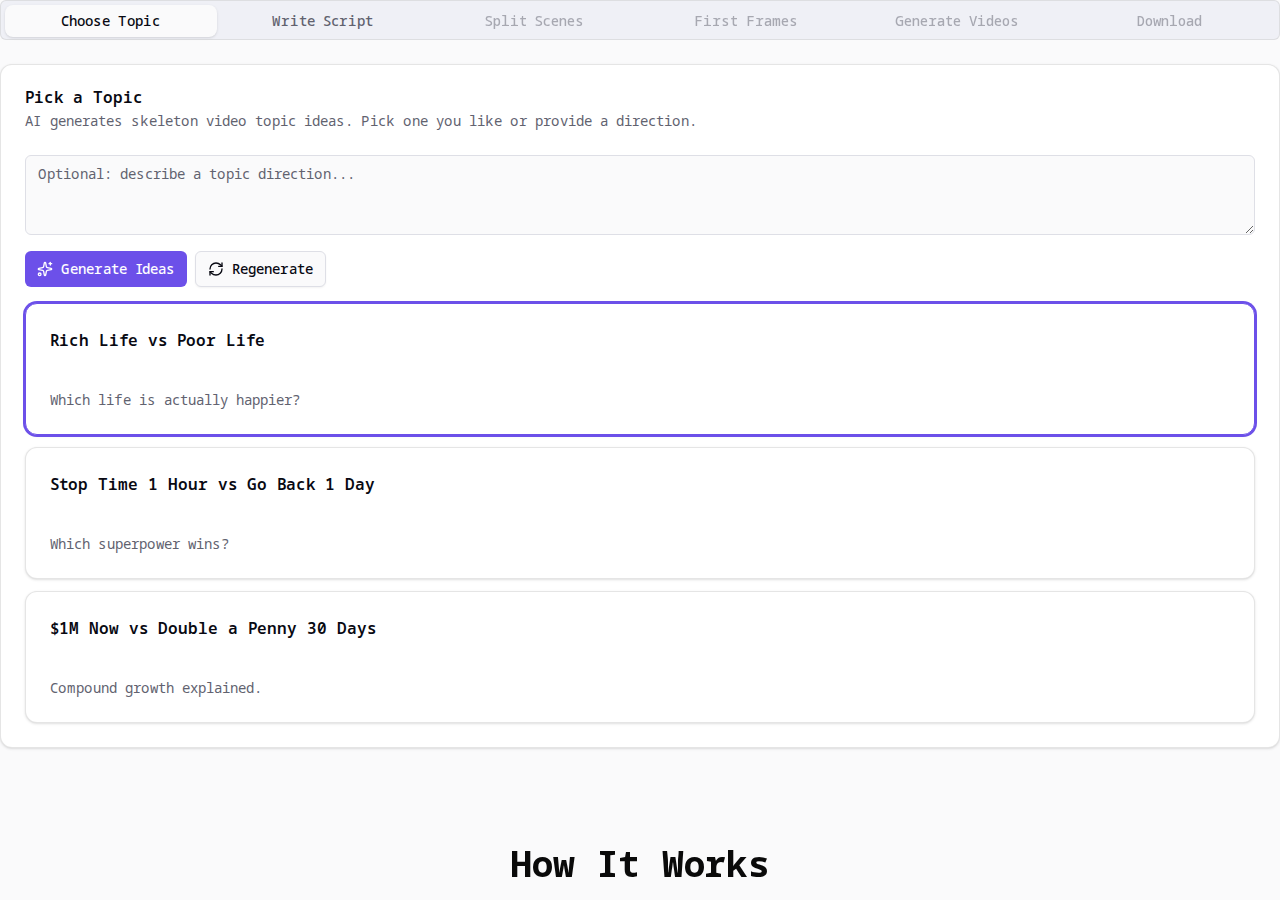This screenshot has width=1280, height=900.
Task: Click the sparkle icon in Generate Ideas
Action: pos(45,269)
